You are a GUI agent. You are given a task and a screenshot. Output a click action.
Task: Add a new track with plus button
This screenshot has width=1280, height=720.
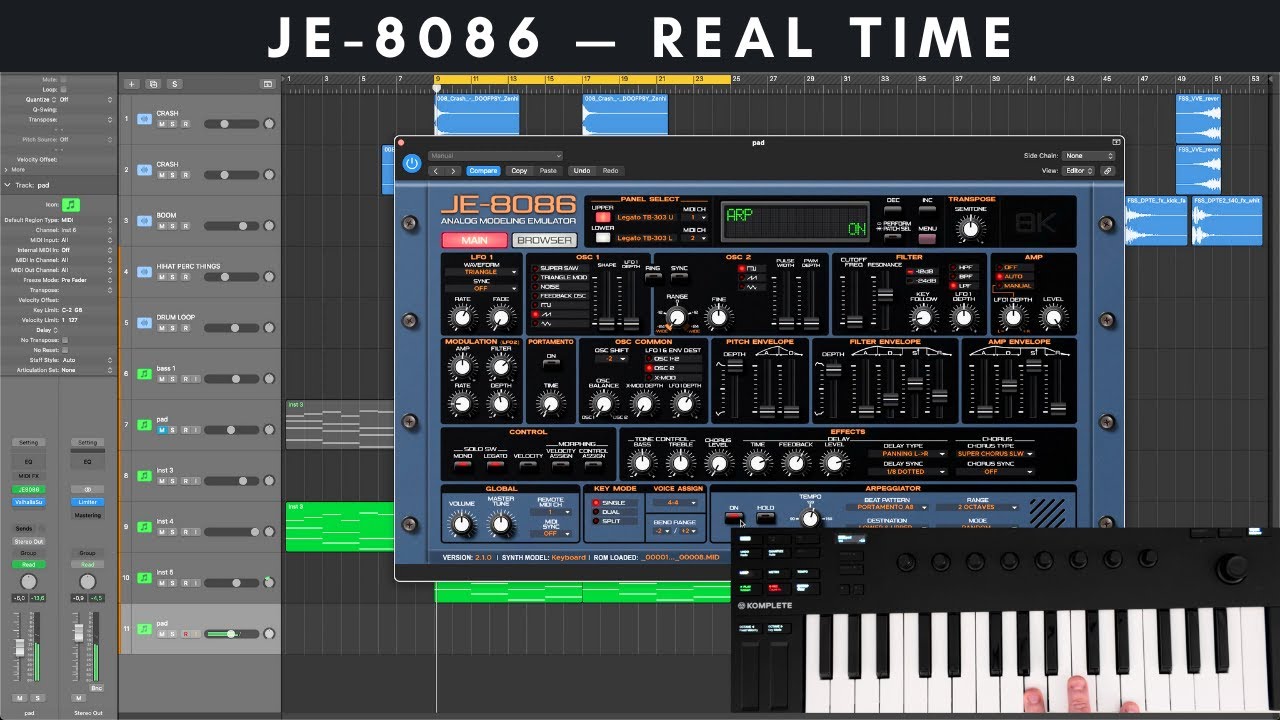click(x=131, y=84)
